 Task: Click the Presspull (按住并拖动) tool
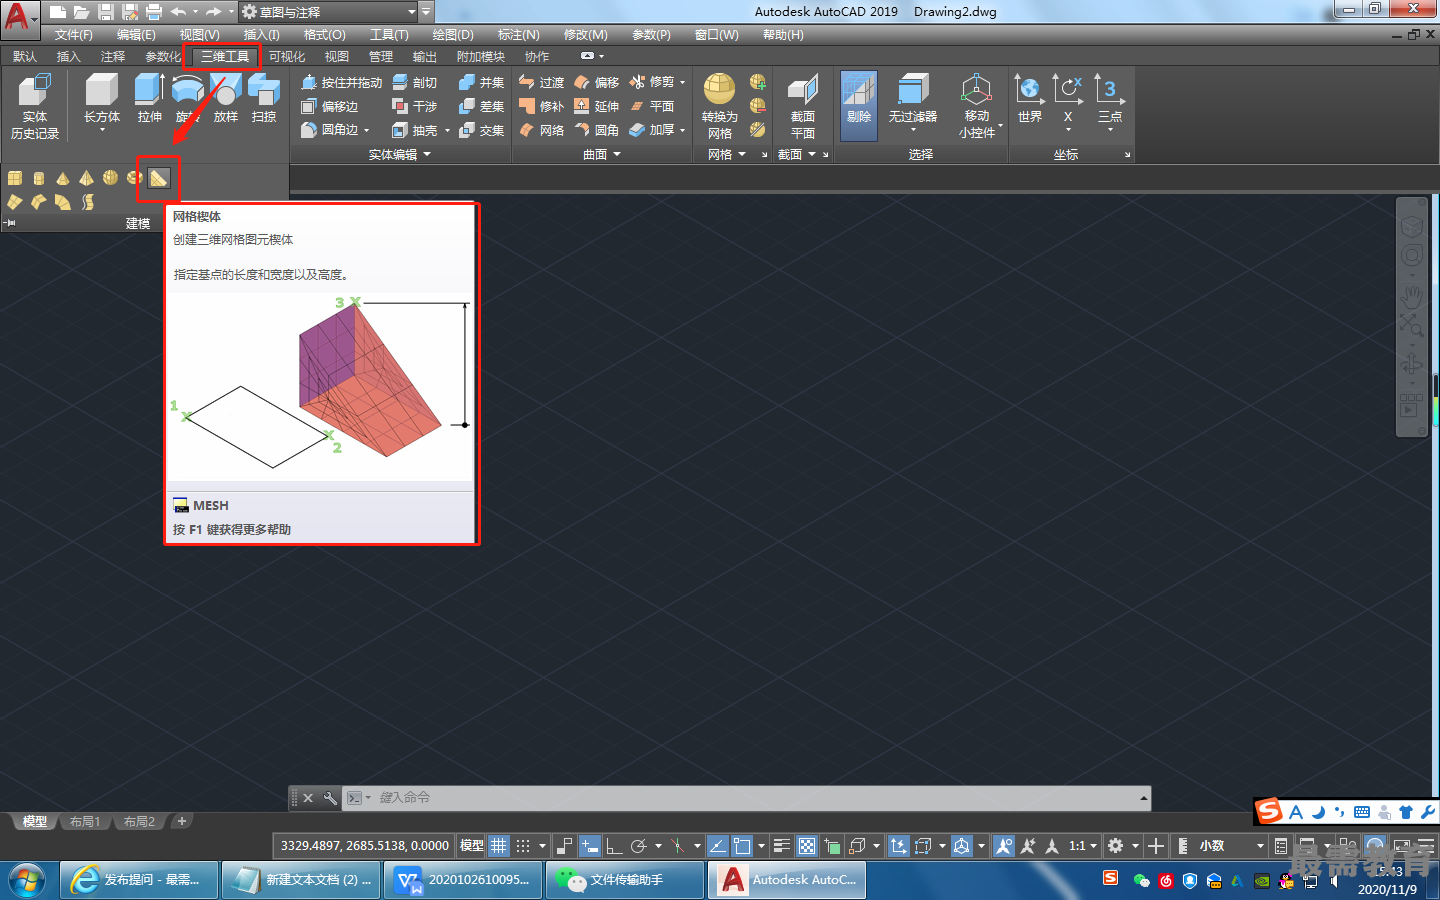coord(341,82)
